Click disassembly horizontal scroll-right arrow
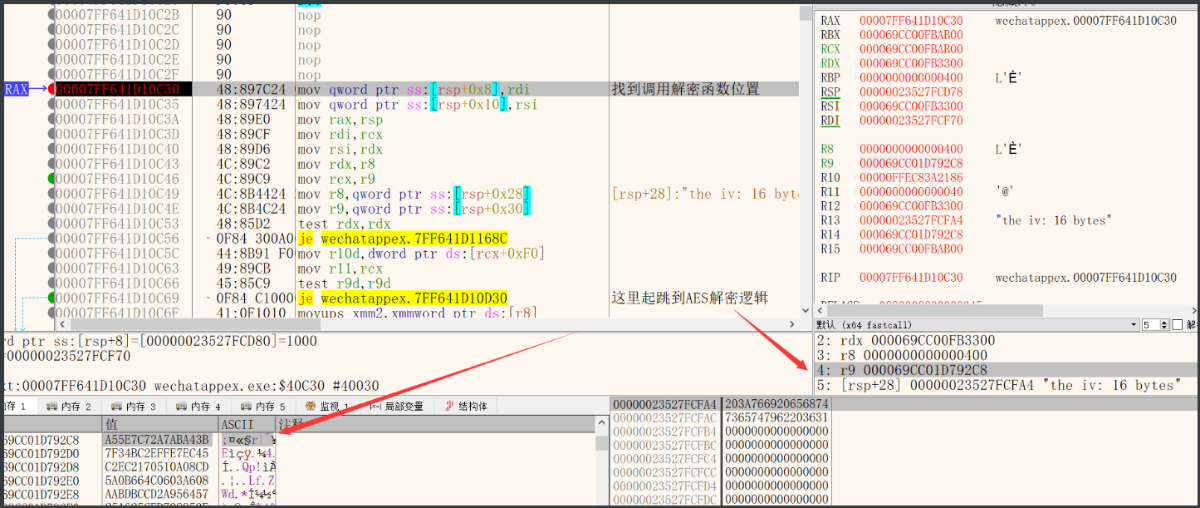1200x508 pixels. click(793, 324)
